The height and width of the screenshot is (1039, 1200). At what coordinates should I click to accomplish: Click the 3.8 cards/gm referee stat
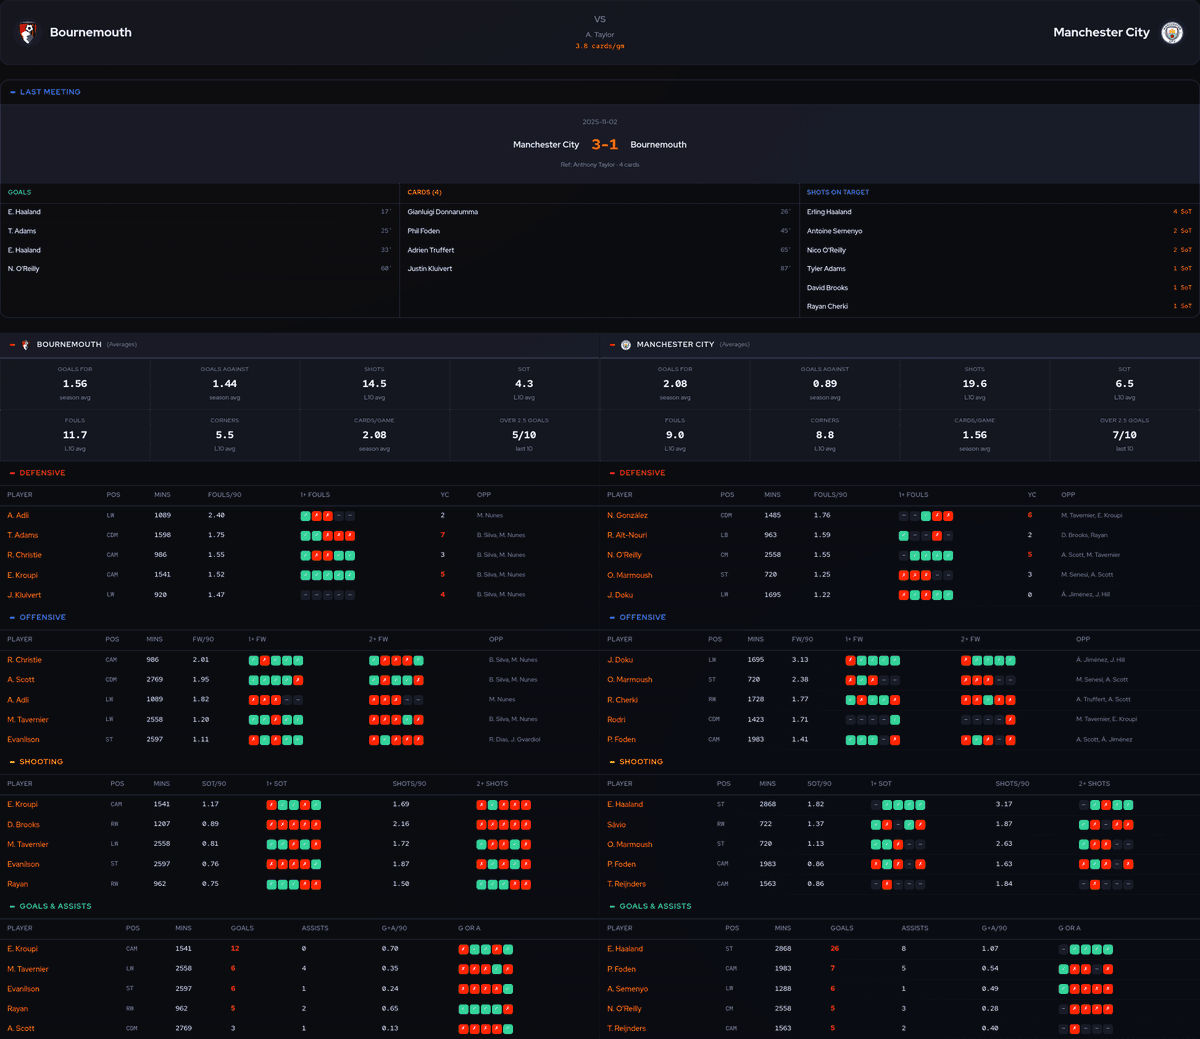tap(600, 46)
